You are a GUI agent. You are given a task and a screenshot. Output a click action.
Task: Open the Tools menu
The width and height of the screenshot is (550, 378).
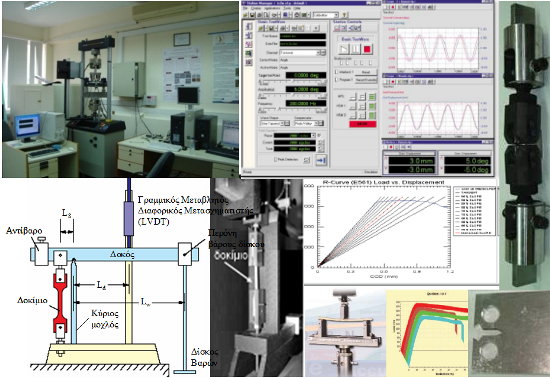click(x=288, y=8)
